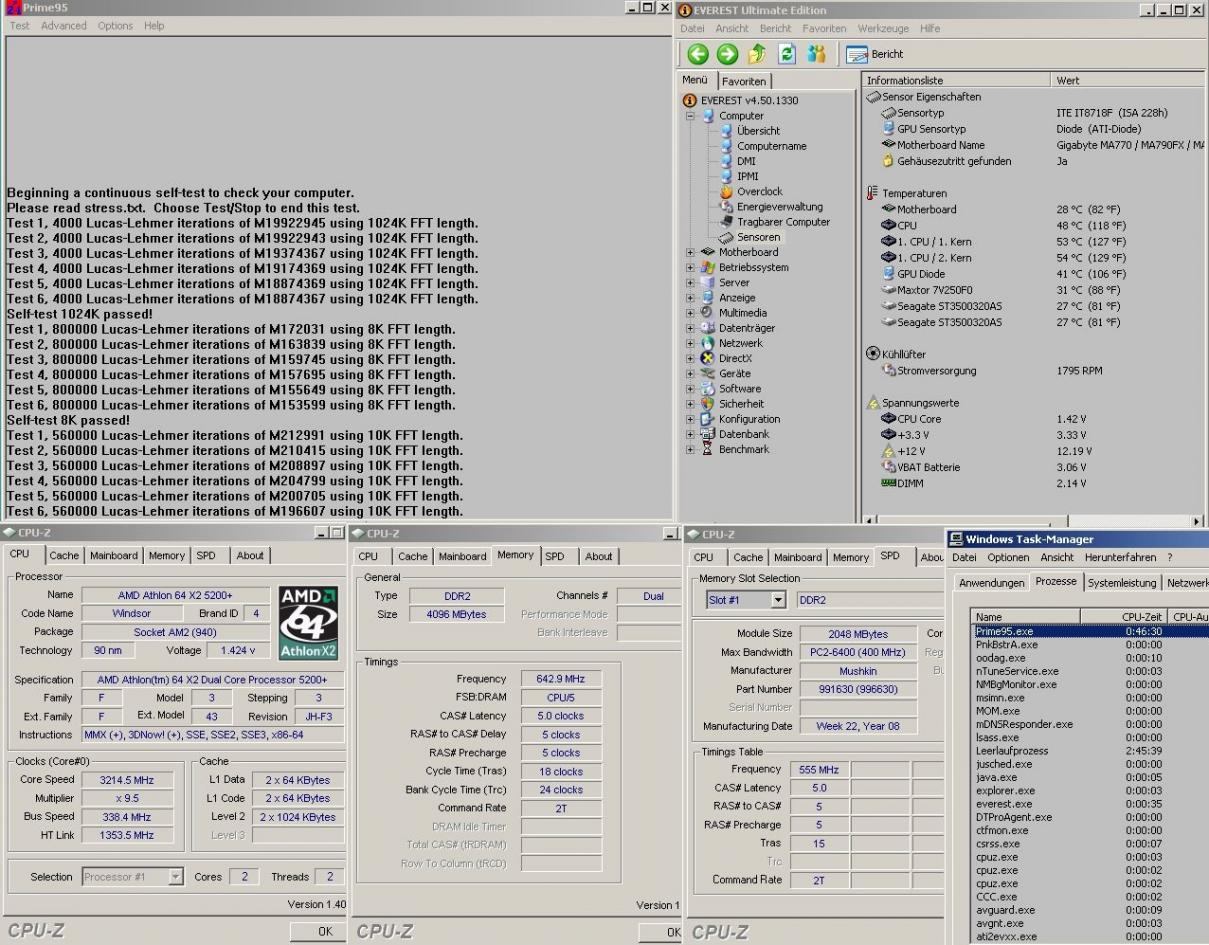This screenshot has height=945, width=1209.
Task: Expand the Konfiguration tree node
Action: pos(691,419)
